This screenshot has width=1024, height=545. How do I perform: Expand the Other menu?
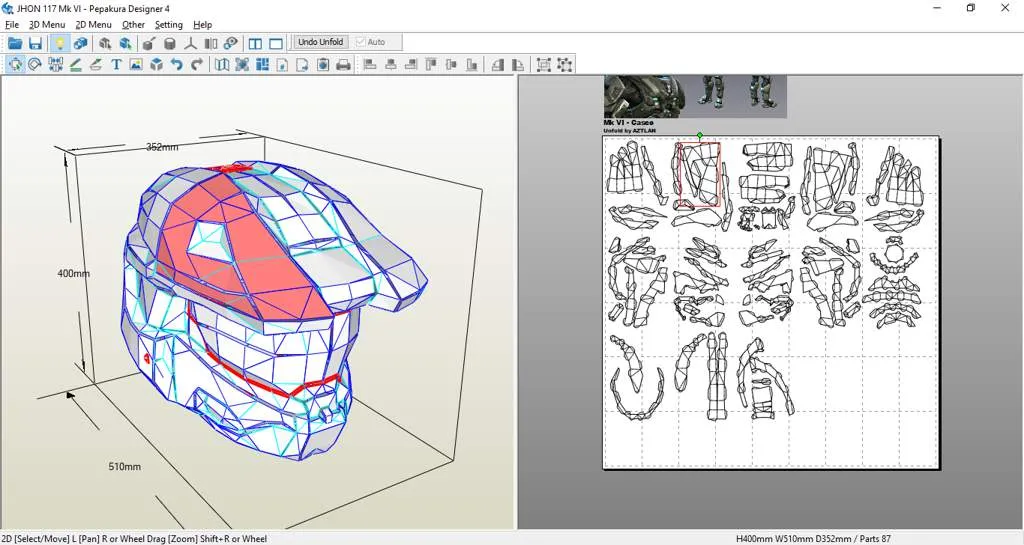[x=133, y=25]
